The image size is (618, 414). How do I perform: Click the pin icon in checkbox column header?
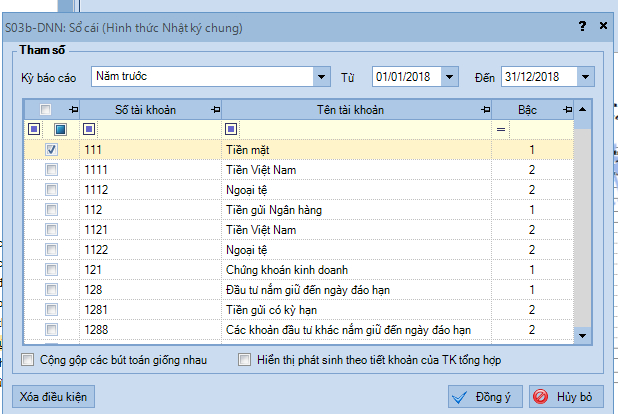coord(72,109)
